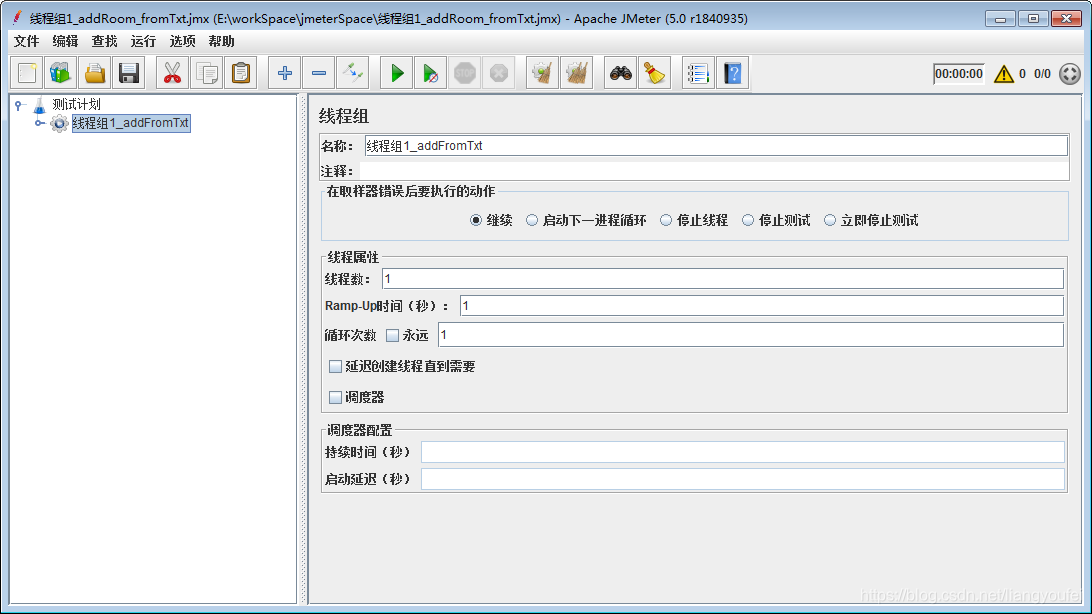Save the test plan with floppy icon
1092x614 pixels.
pos(129,73)
